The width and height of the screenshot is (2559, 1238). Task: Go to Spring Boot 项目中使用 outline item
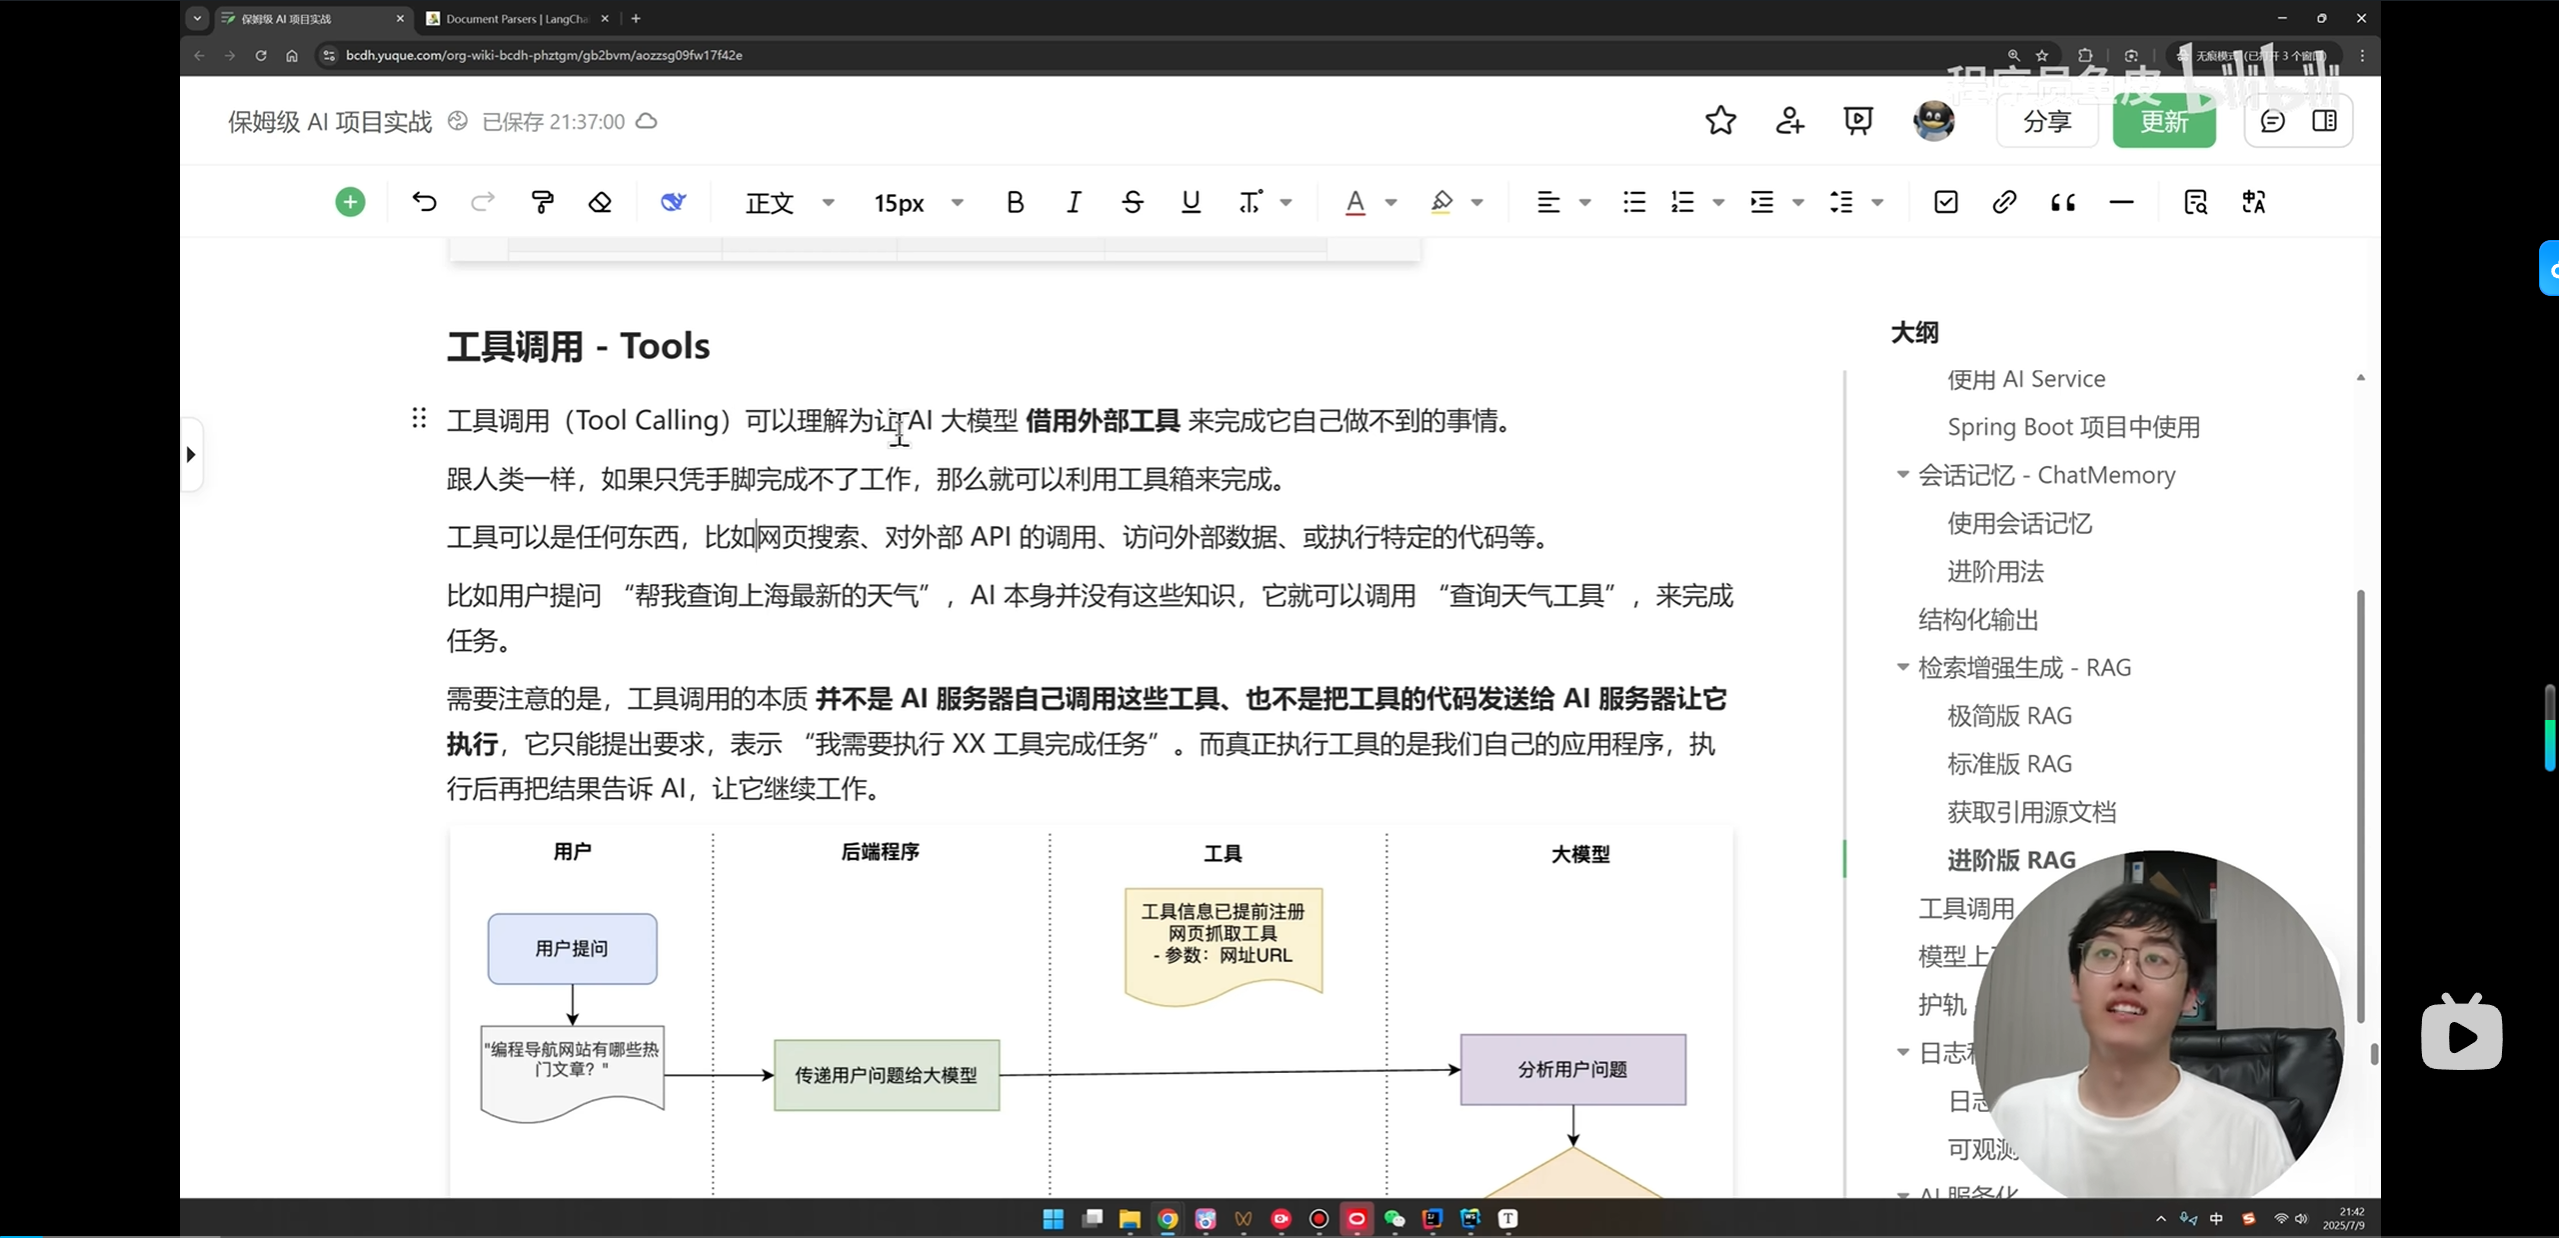point(2073,427)
